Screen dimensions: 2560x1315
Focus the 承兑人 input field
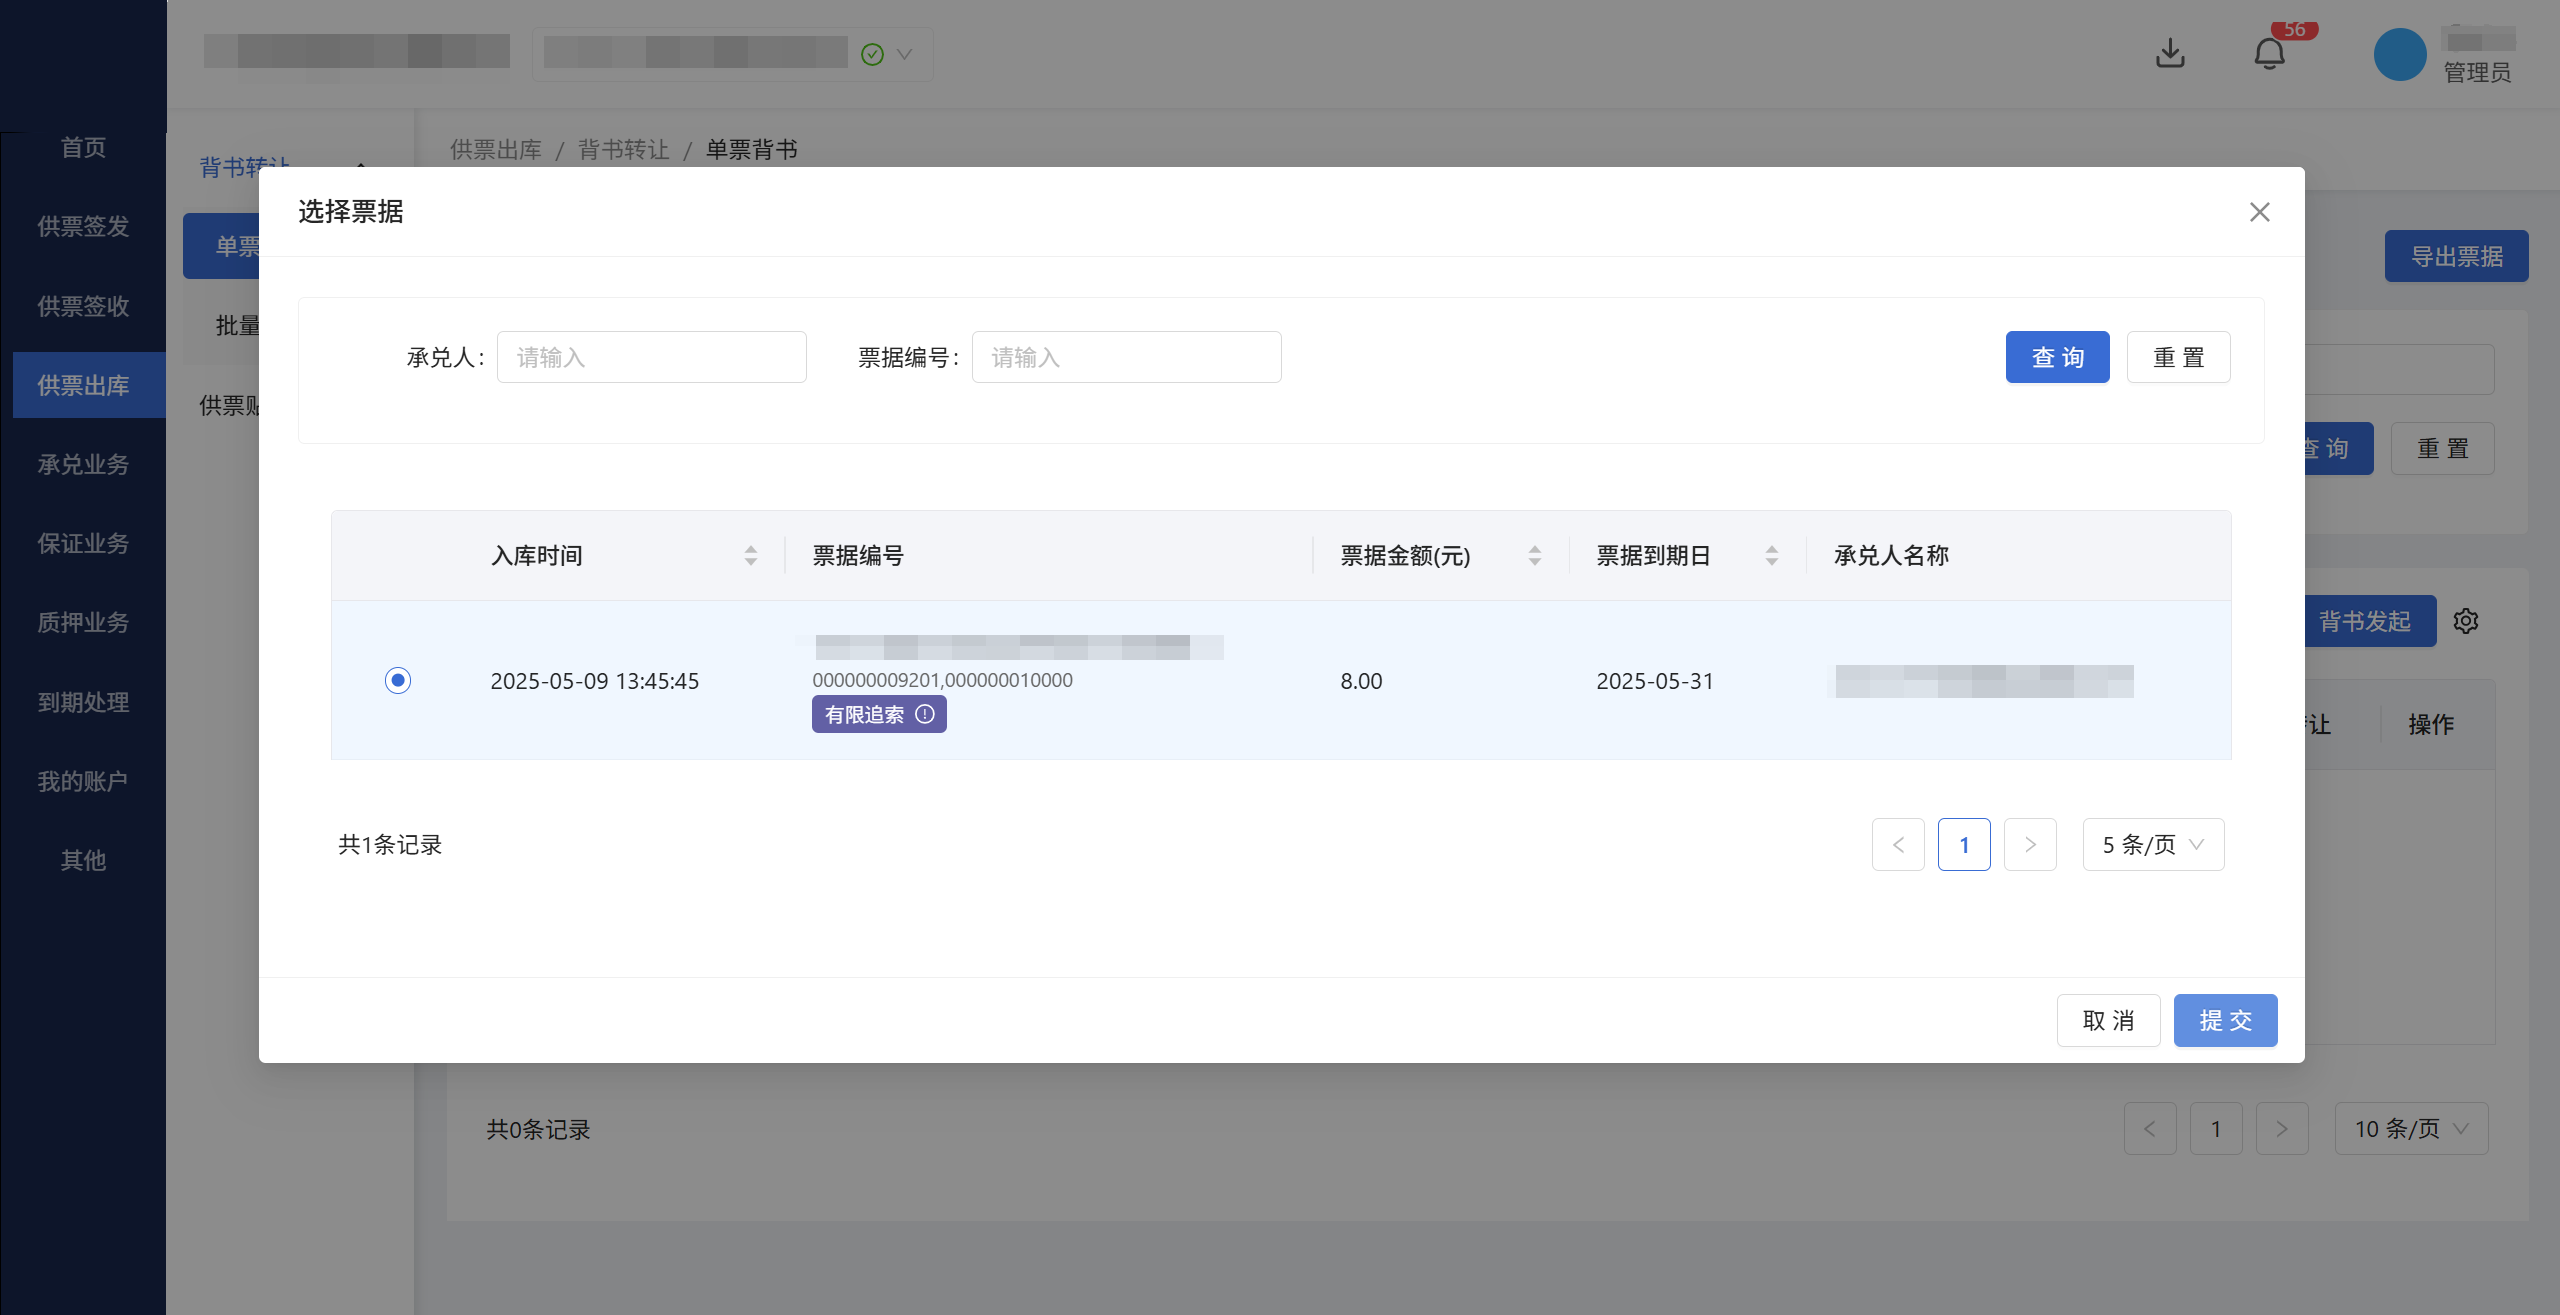tap(651, 357)
